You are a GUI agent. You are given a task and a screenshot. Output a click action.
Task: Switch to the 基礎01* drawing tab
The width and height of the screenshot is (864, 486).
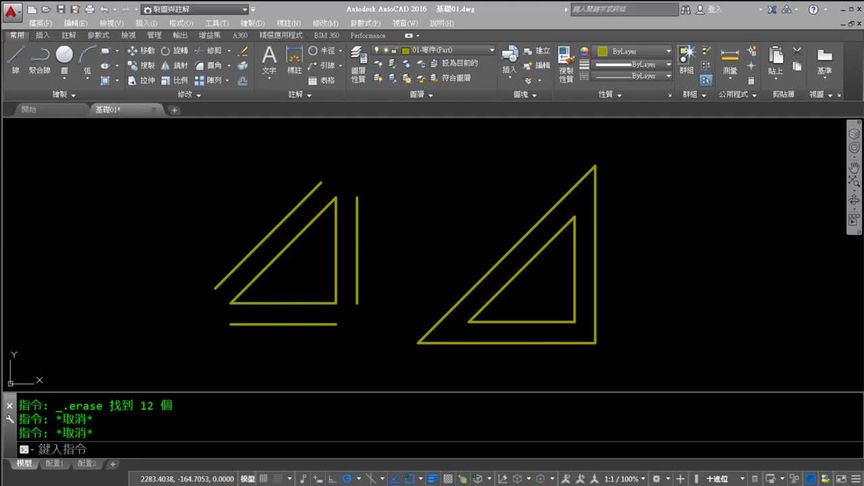125,110
